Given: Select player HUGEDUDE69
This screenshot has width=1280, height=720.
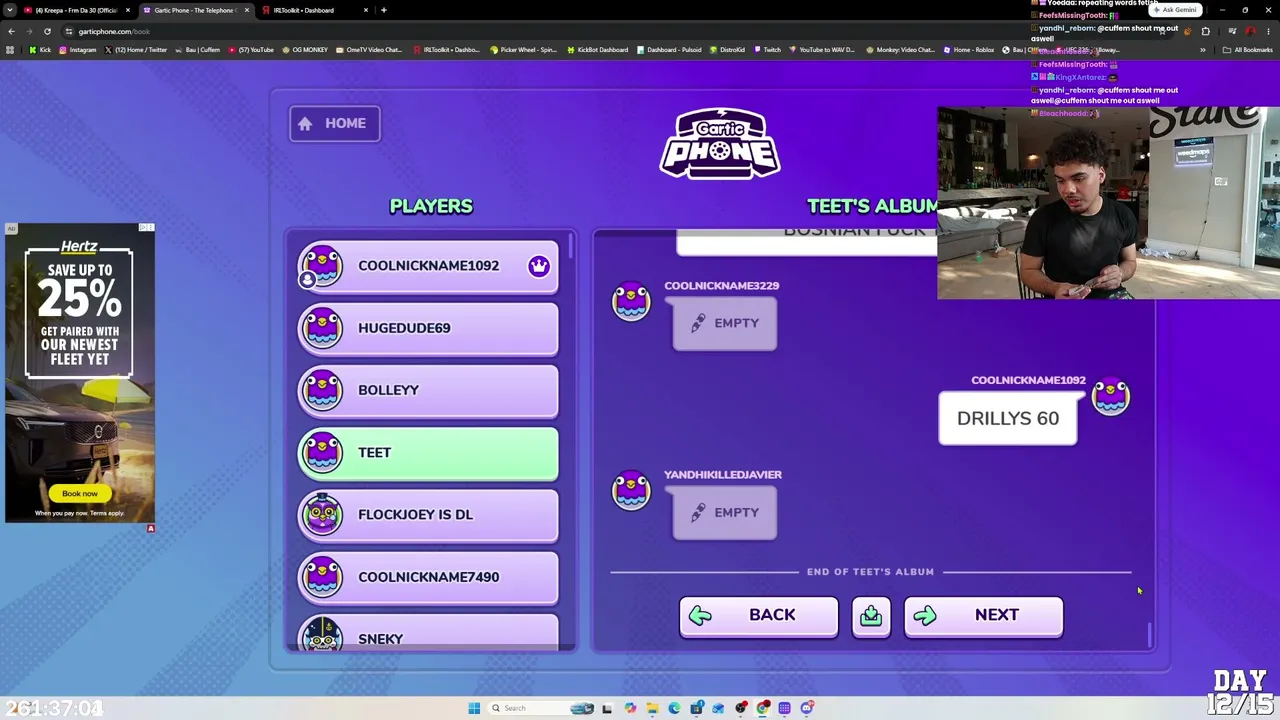Looking at the screenshot, I should pos(428,328).
